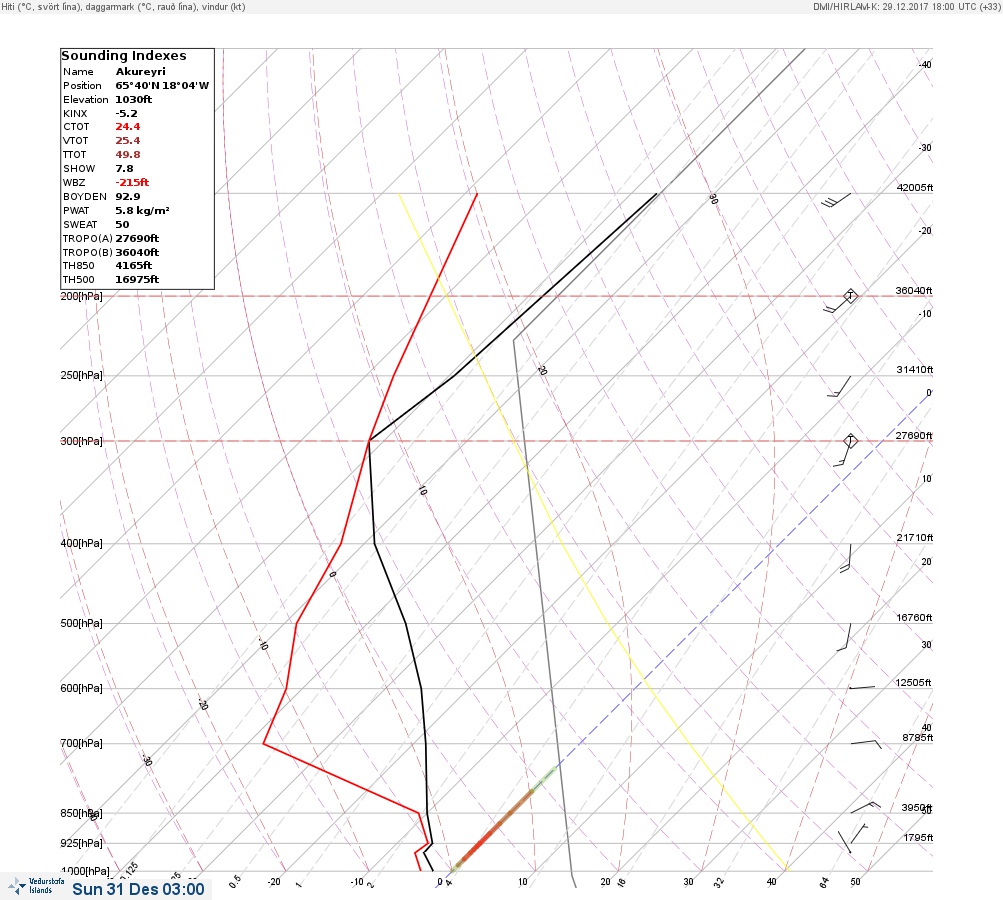
Task: Click the 'Sun 31 Des 03:00' timestamp
Action: (x=138, y=889)
